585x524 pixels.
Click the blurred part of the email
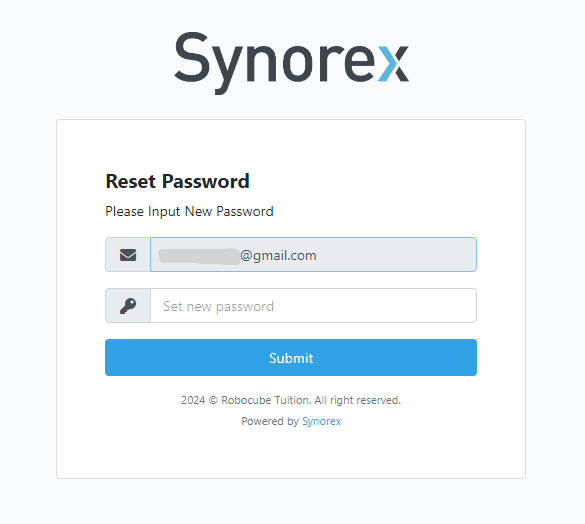tap(199, 256)
